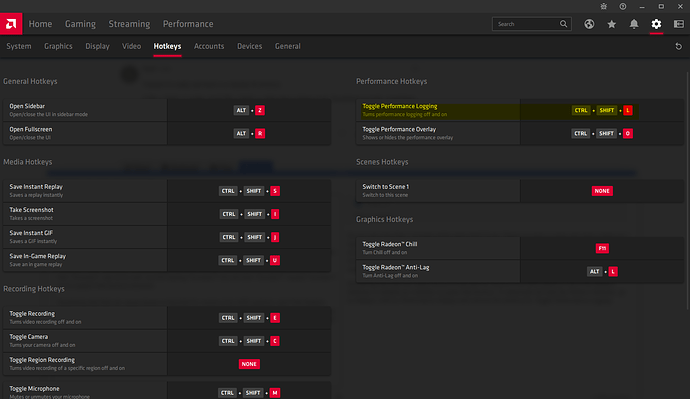Open the Streaming menu

[129, 24]
